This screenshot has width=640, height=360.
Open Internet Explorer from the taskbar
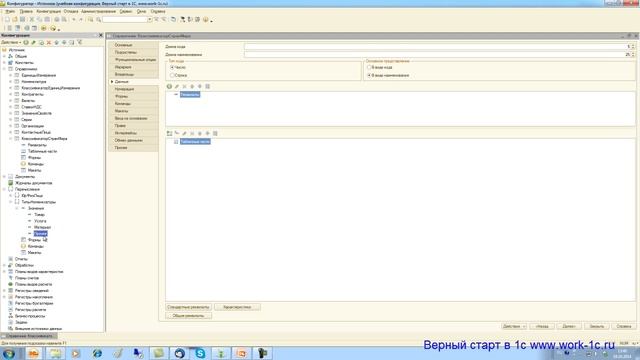(x=97, y=353)
